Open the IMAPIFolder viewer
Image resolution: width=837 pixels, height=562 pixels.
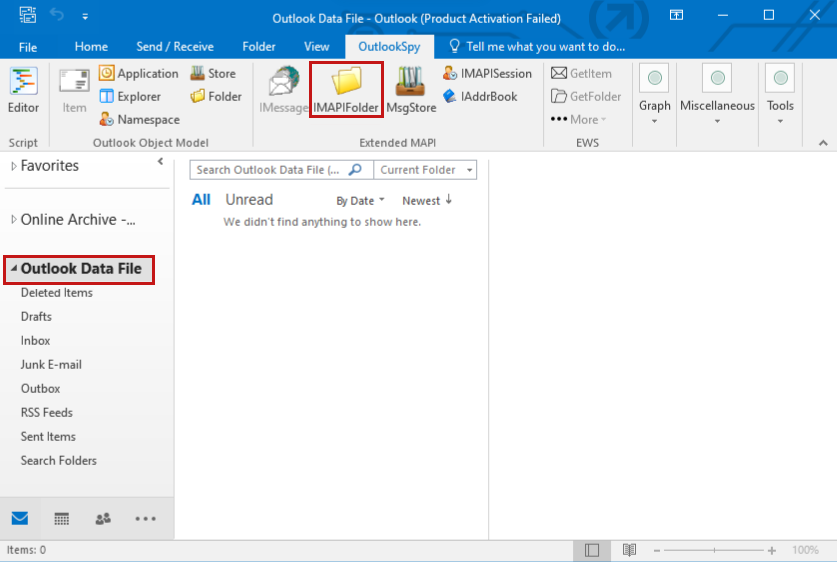point(346,90)
